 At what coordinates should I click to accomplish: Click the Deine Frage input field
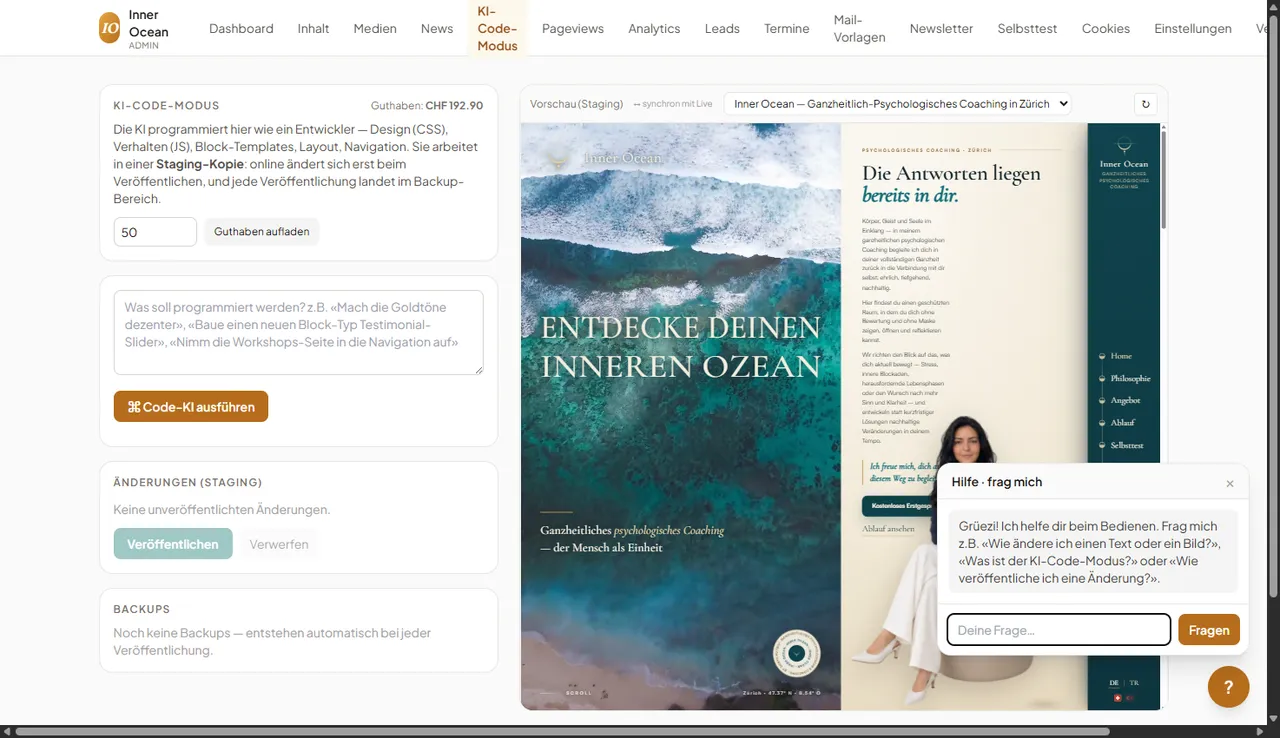click(1059, 630)
